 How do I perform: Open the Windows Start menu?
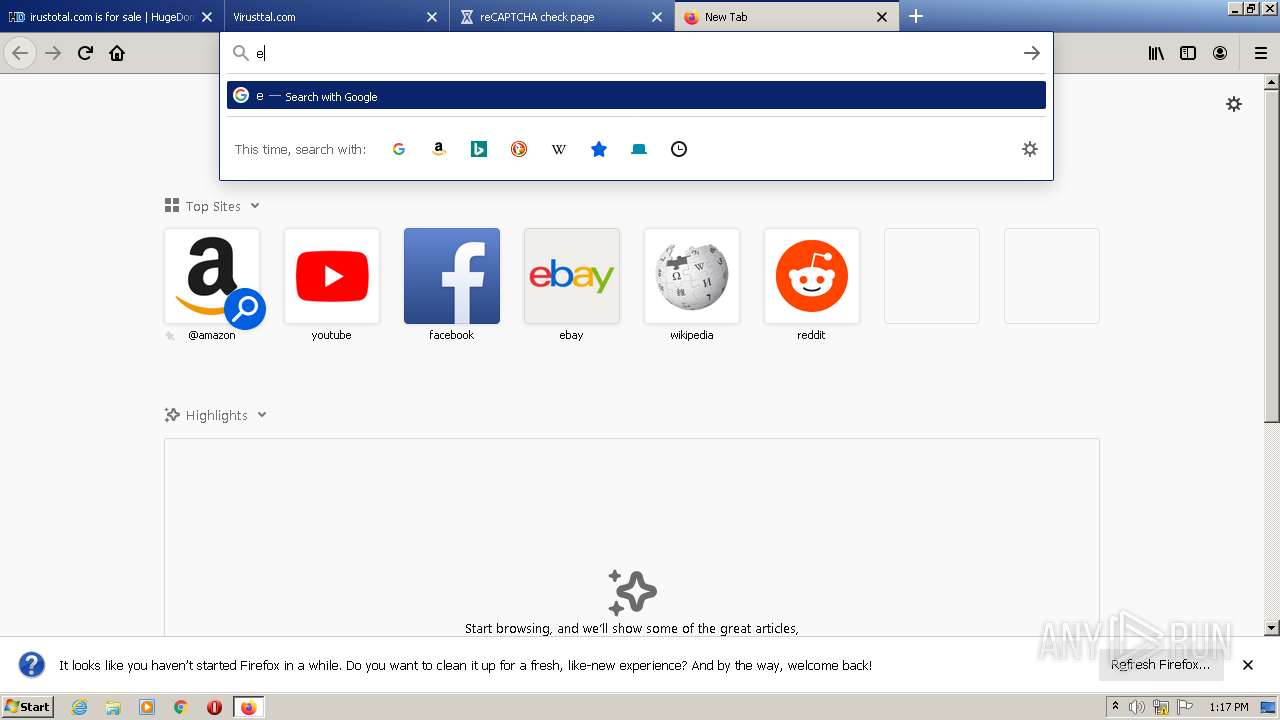(x=28, y=706)
